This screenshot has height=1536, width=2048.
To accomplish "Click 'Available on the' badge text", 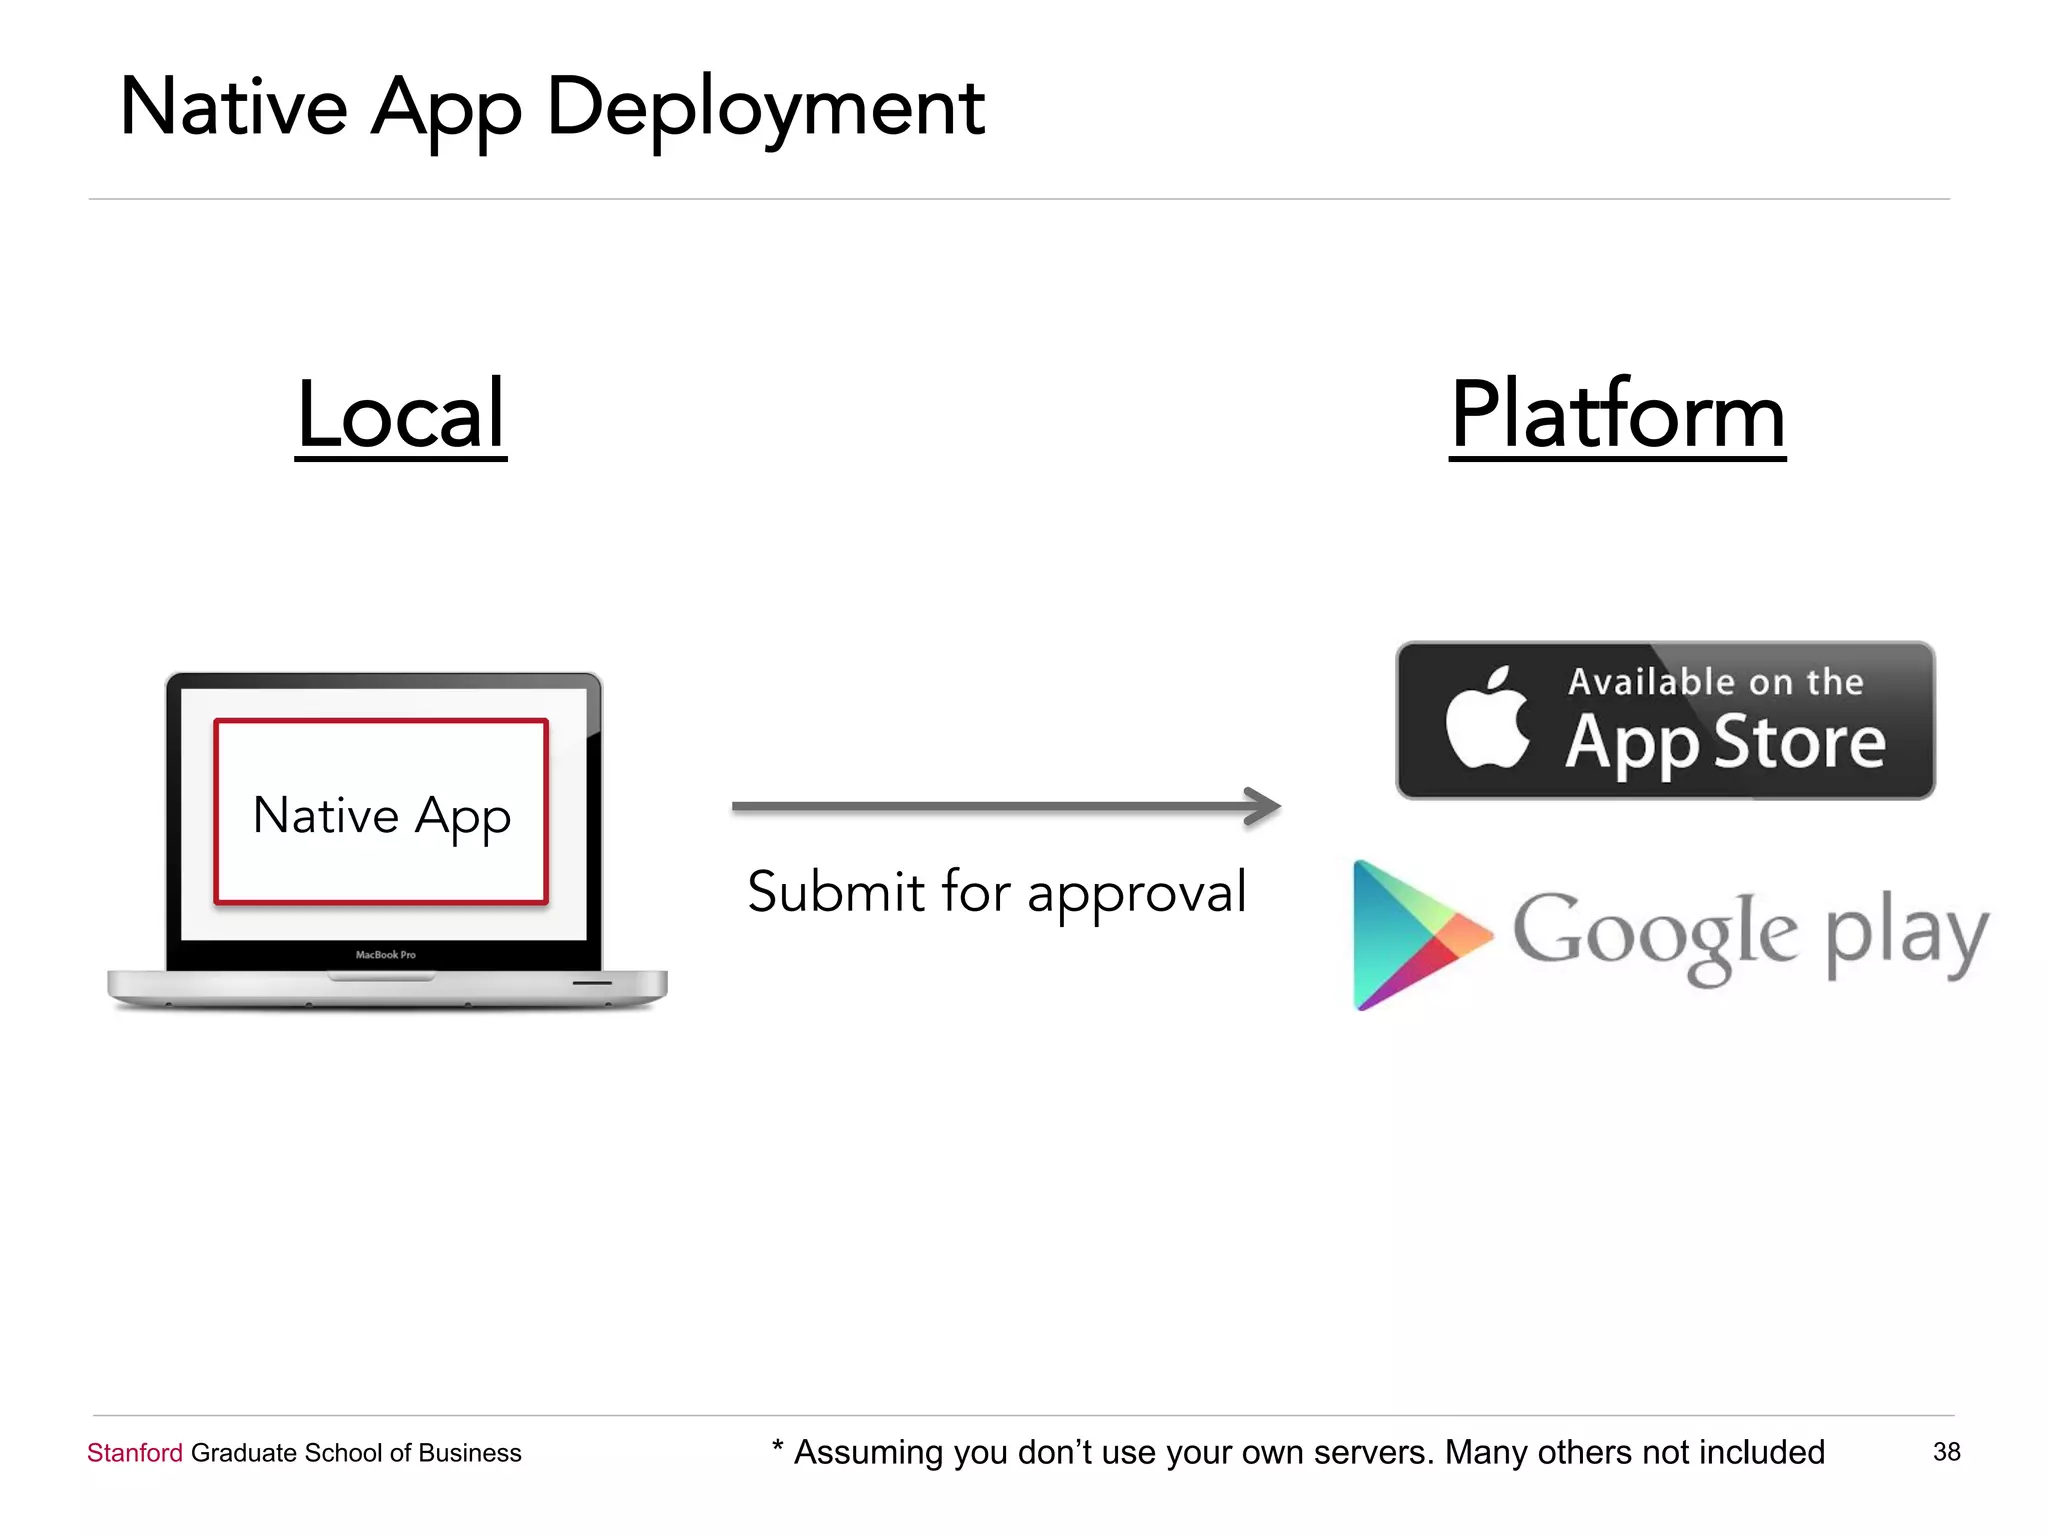I will pyautogui.click(x=1716, y=682).
